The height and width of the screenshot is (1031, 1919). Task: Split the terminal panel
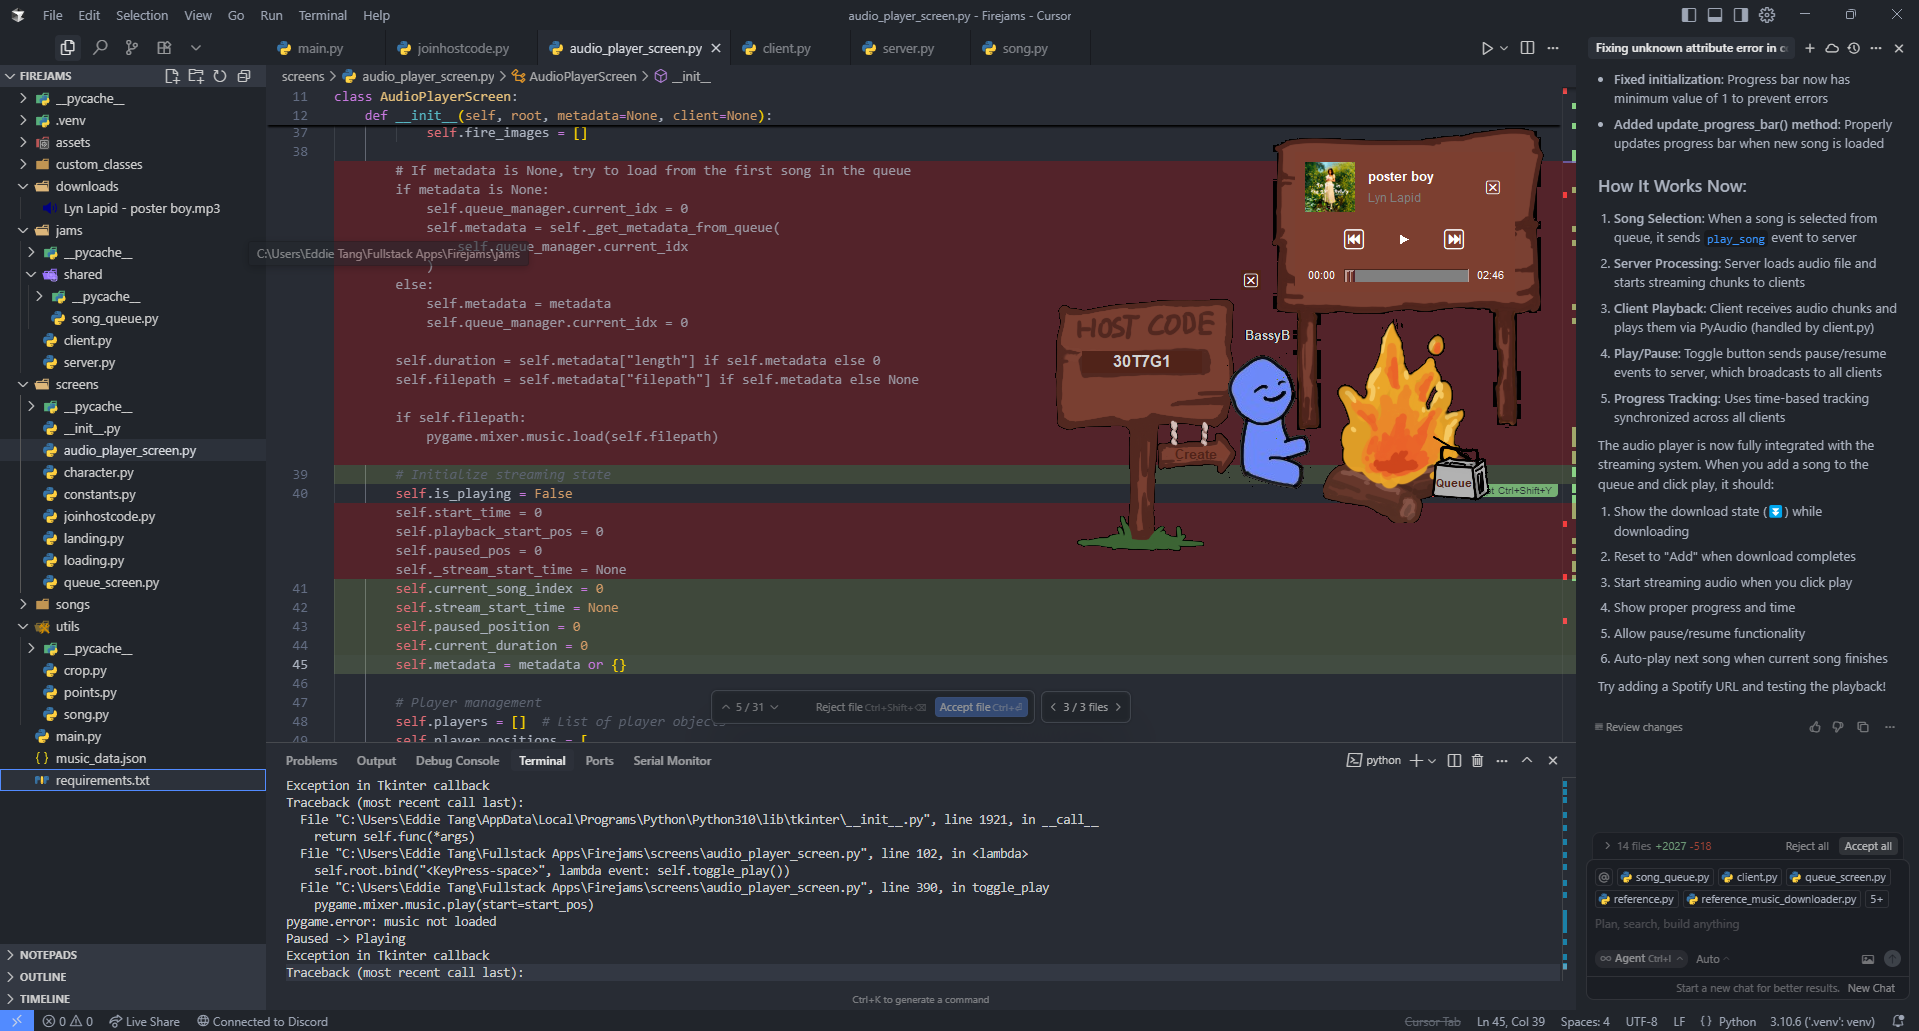click(1455, 761)
